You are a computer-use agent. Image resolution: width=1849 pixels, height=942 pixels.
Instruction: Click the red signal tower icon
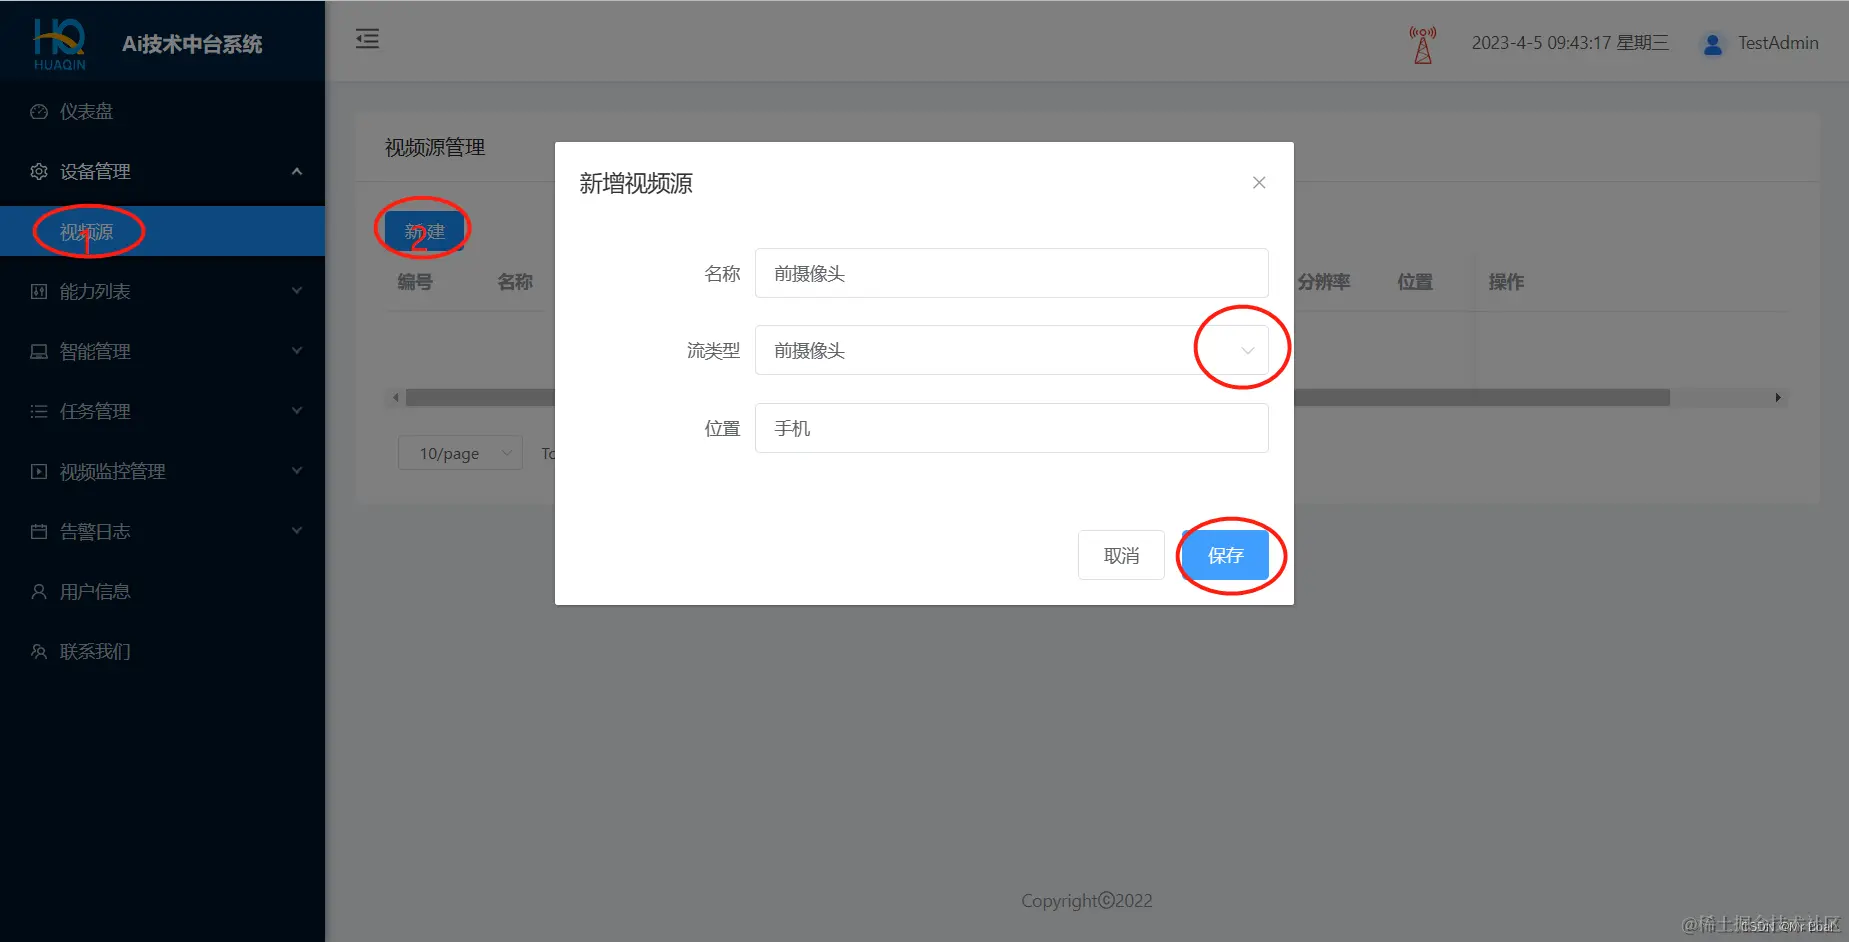point(1422,44)
